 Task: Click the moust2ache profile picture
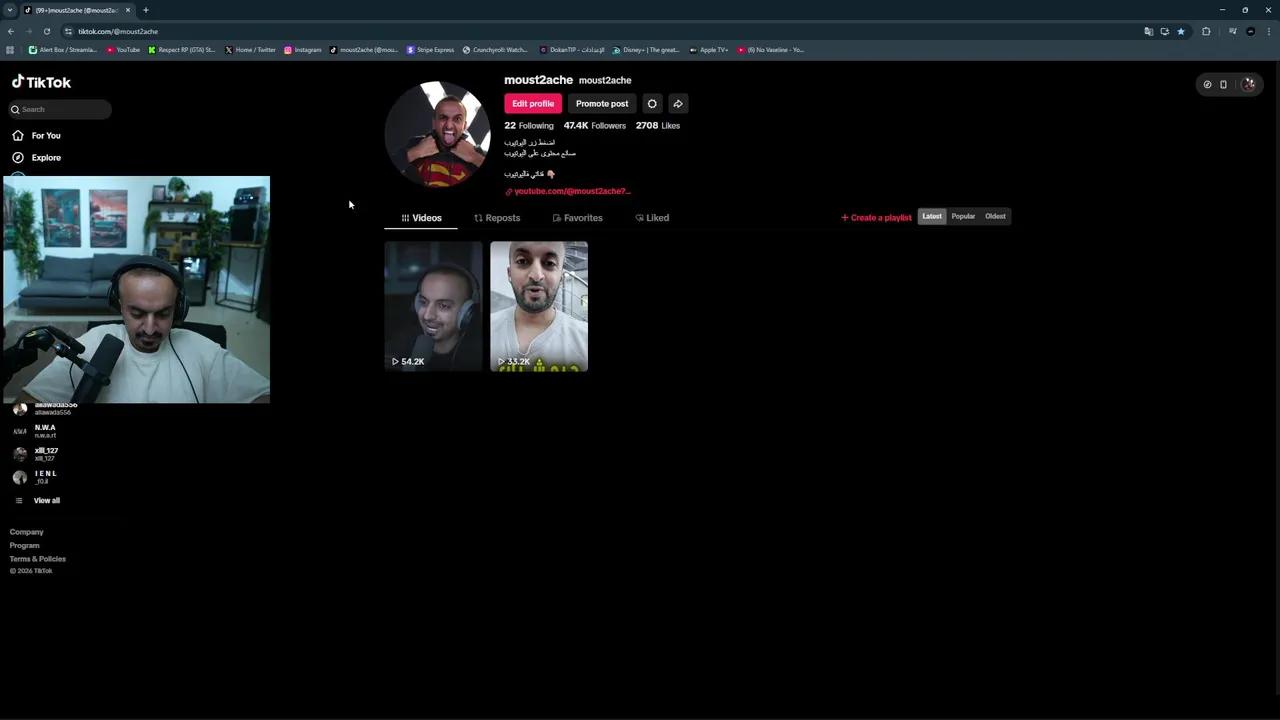pyautogui.click(x=438, y=134)
